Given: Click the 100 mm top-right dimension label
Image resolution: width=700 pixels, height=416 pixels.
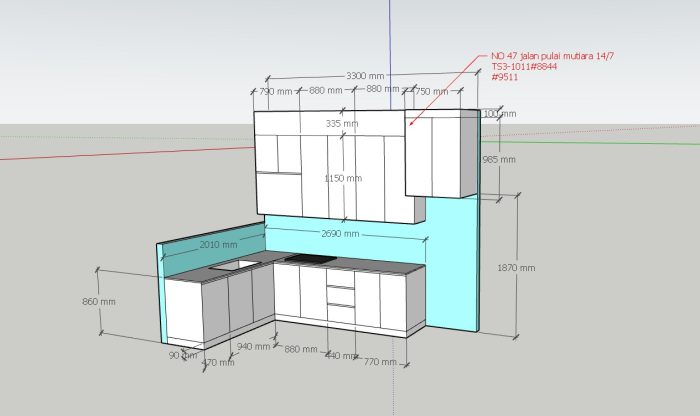Looking at the screenshot, I should (x=498, y=114).
